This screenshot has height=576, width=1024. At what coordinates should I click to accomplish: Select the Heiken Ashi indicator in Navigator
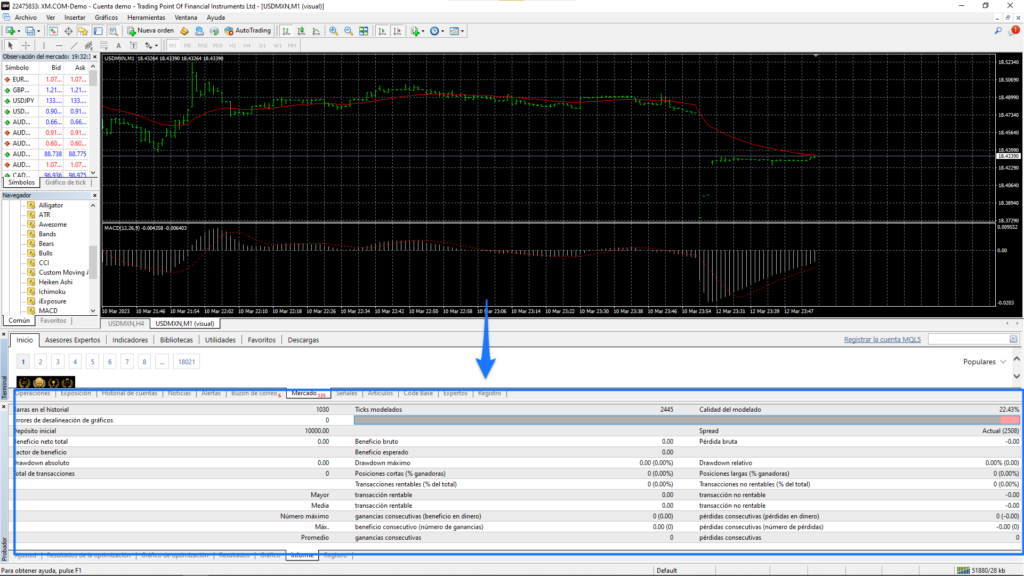coord(56,282)
